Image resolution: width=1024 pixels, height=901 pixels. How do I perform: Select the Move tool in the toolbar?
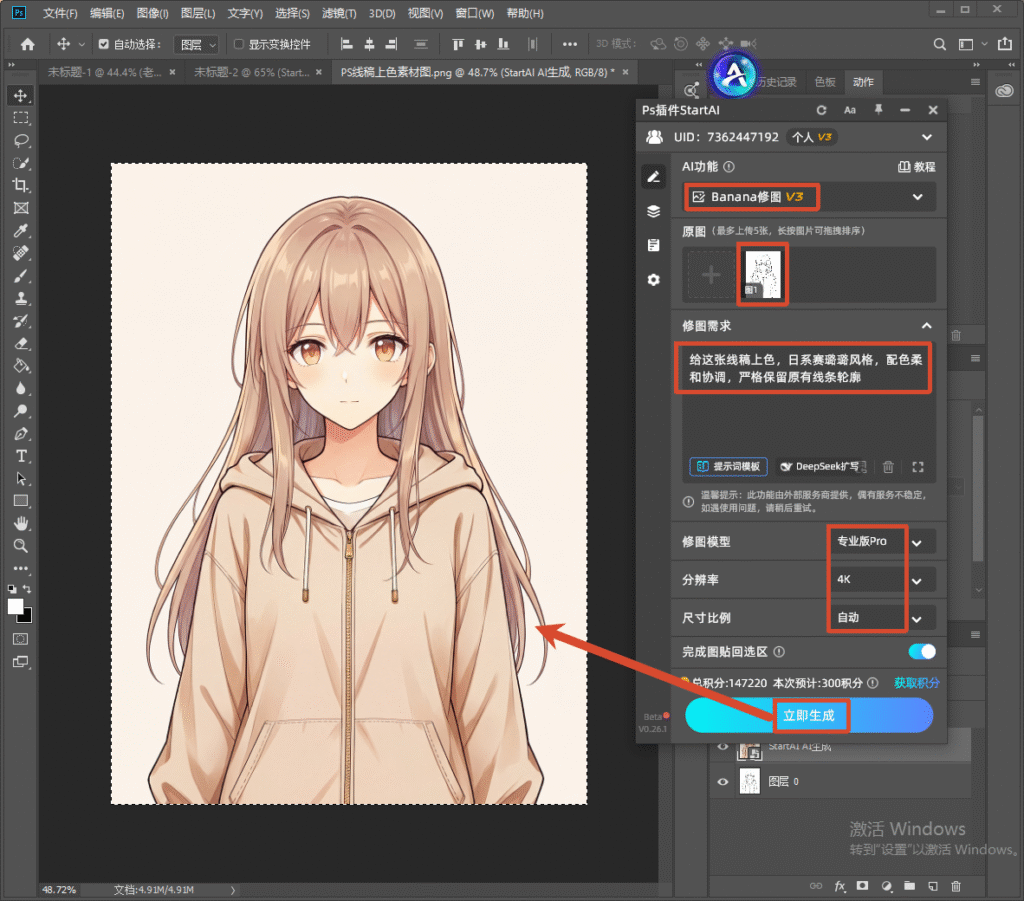pyautogui.click(x=21, y=95)
